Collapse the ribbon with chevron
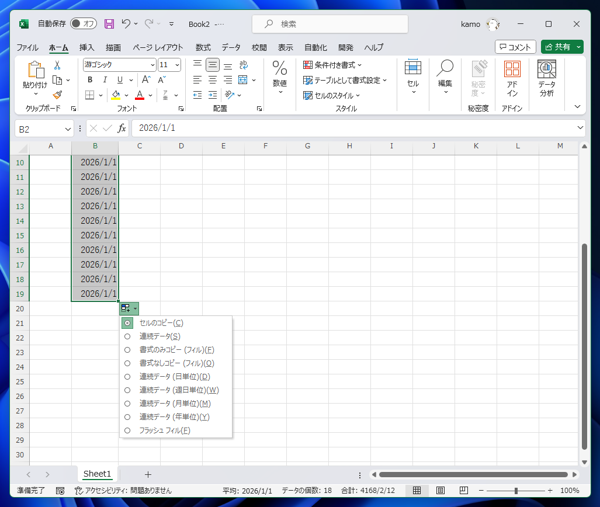 577,107
